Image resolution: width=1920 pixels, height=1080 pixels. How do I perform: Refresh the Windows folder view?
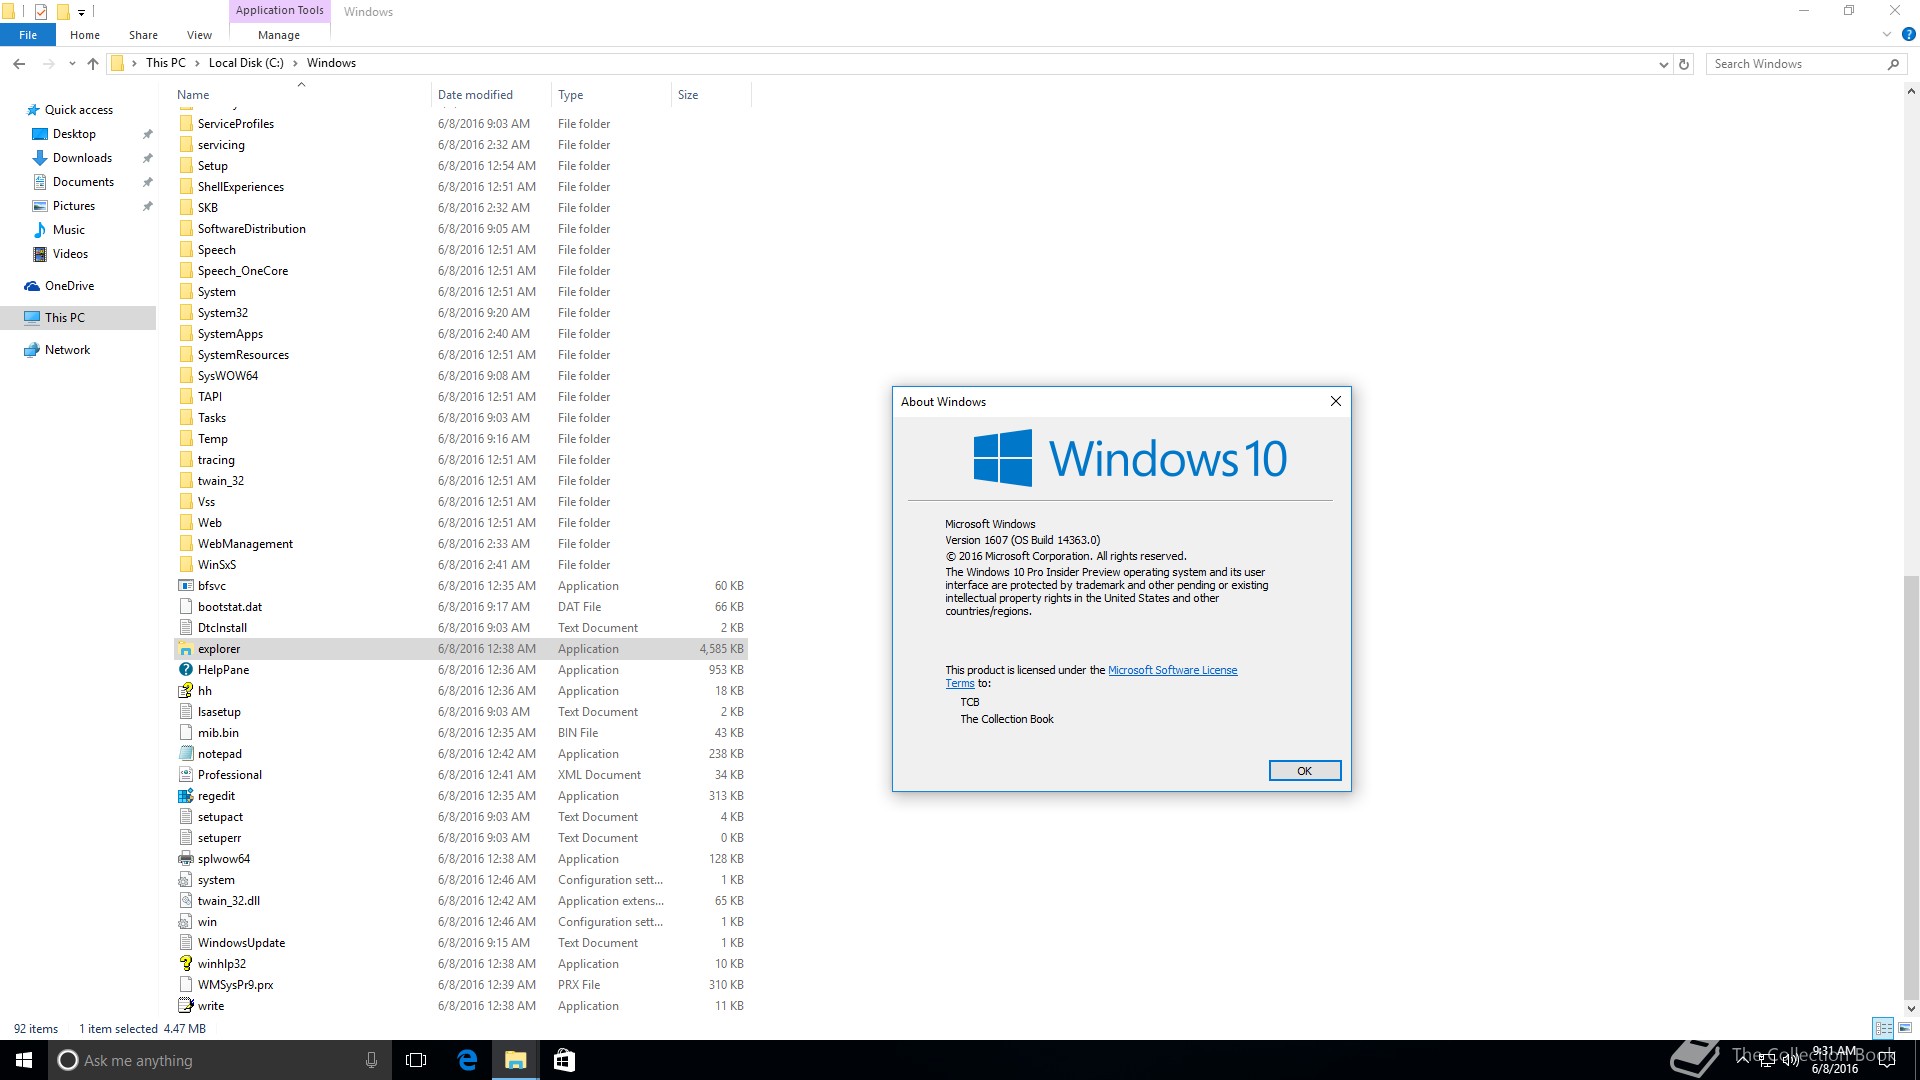(x=1684, y=64)
